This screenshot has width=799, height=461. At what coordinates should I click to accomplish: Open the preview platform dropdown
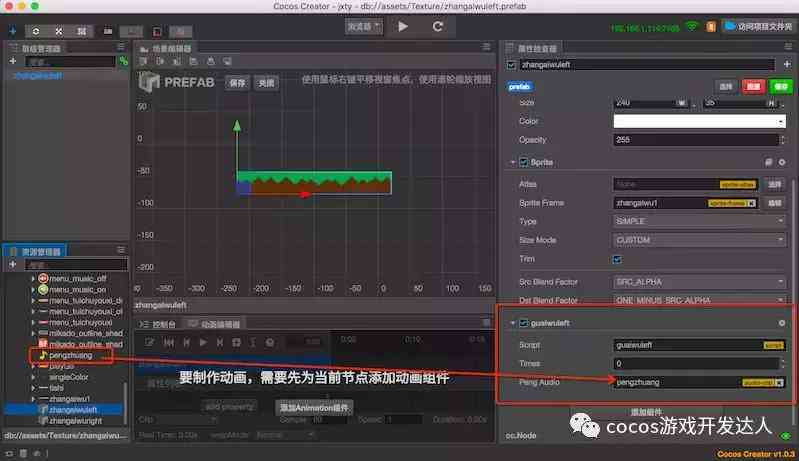tap(363, 26)
